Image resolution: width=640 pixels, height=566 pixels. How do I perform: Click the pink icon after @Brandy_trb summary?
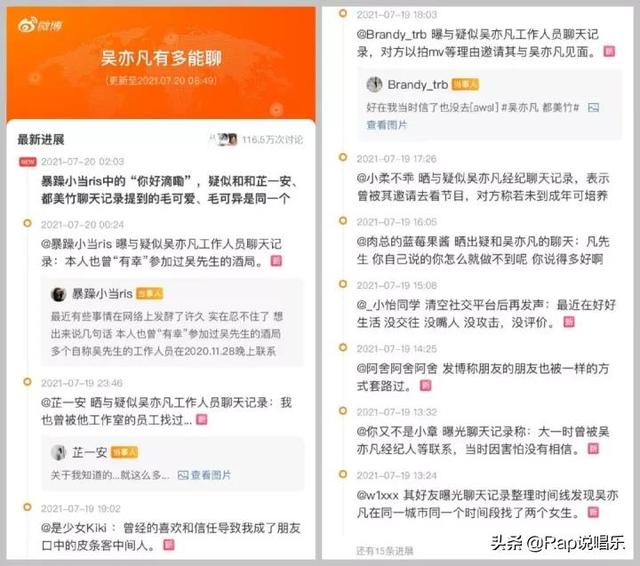[609, 51]
